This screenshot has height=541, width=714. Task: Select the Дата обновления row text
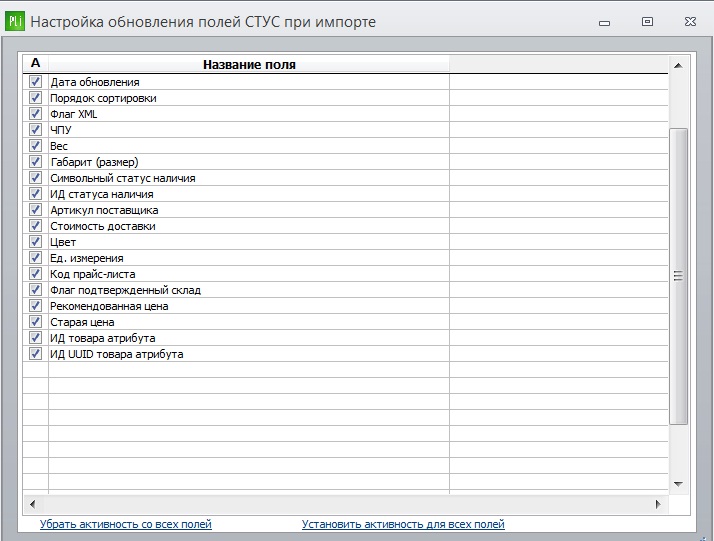pos(95,82)
